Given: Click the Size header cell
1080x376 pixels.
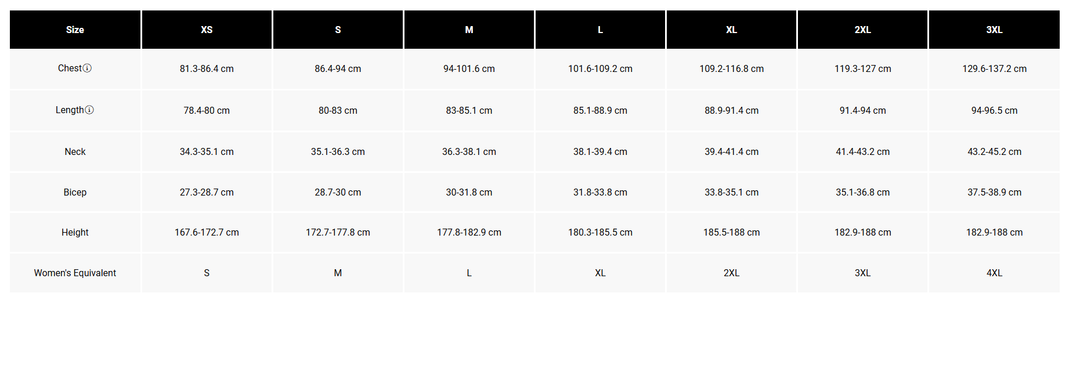Looking at the screenshot, I should (x=75, y=30).
